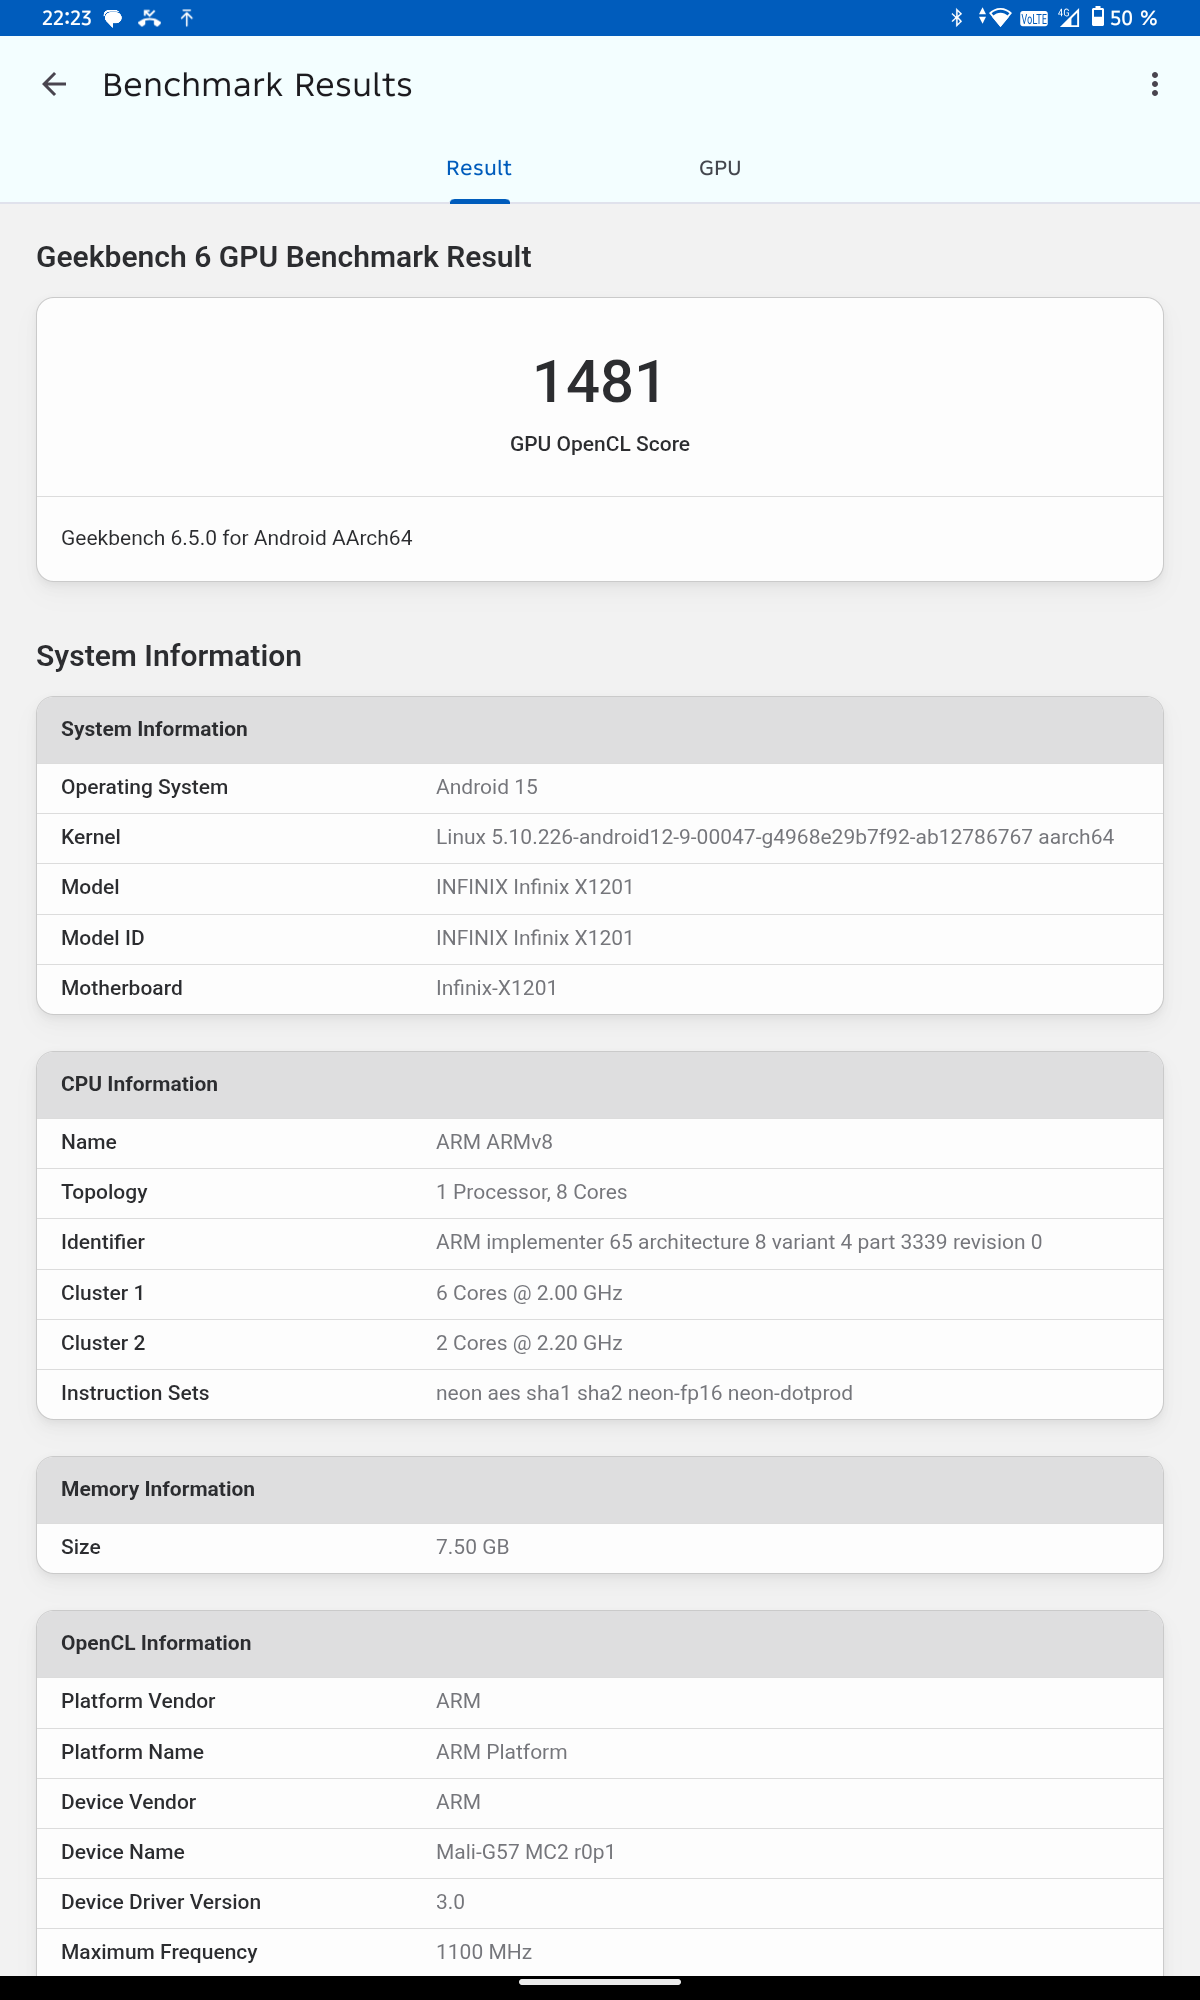Tap the back arrow button
This screenshot has width=1200, height=2000.
pos(54,85)
